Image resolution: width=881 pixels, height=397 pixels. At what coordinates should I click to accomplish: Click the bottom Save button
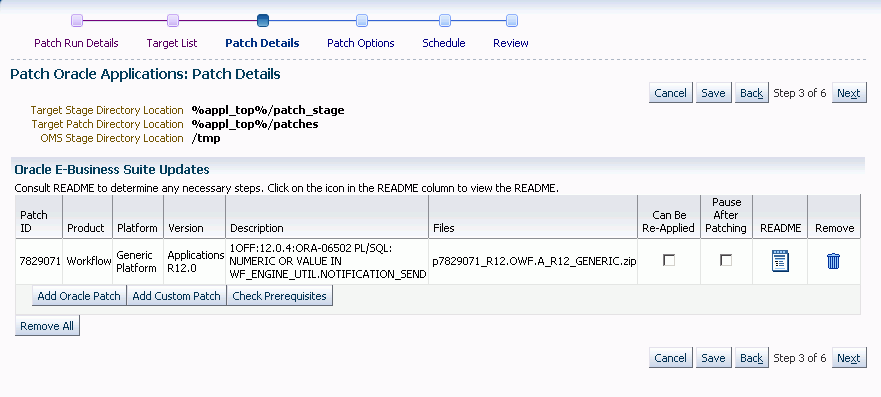713,358
